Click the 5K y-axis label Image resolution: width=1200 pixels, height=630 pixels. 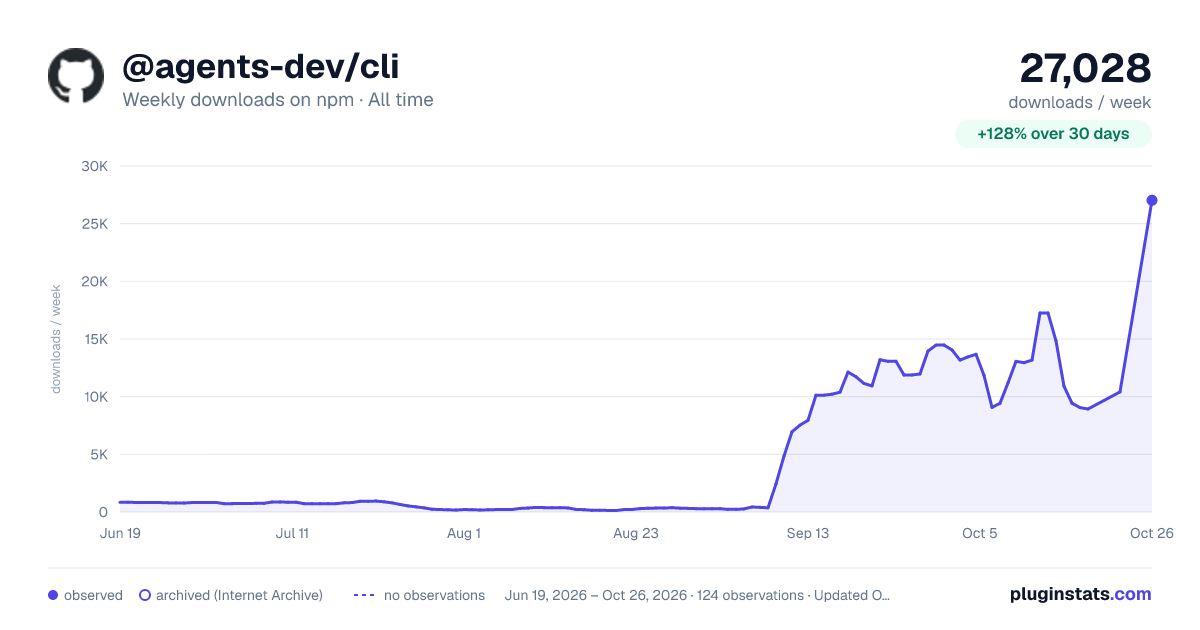[x=98, y=454]
